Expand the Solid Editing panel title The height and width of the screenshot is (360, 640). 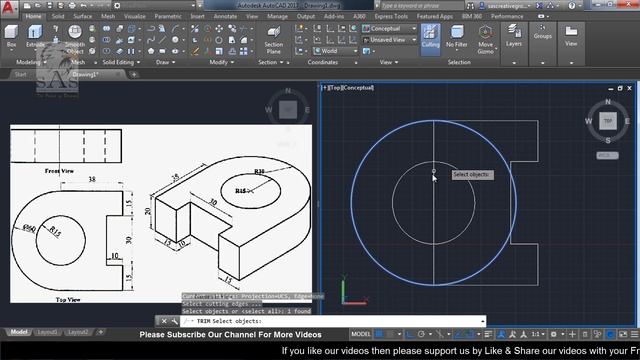[121, 62]
